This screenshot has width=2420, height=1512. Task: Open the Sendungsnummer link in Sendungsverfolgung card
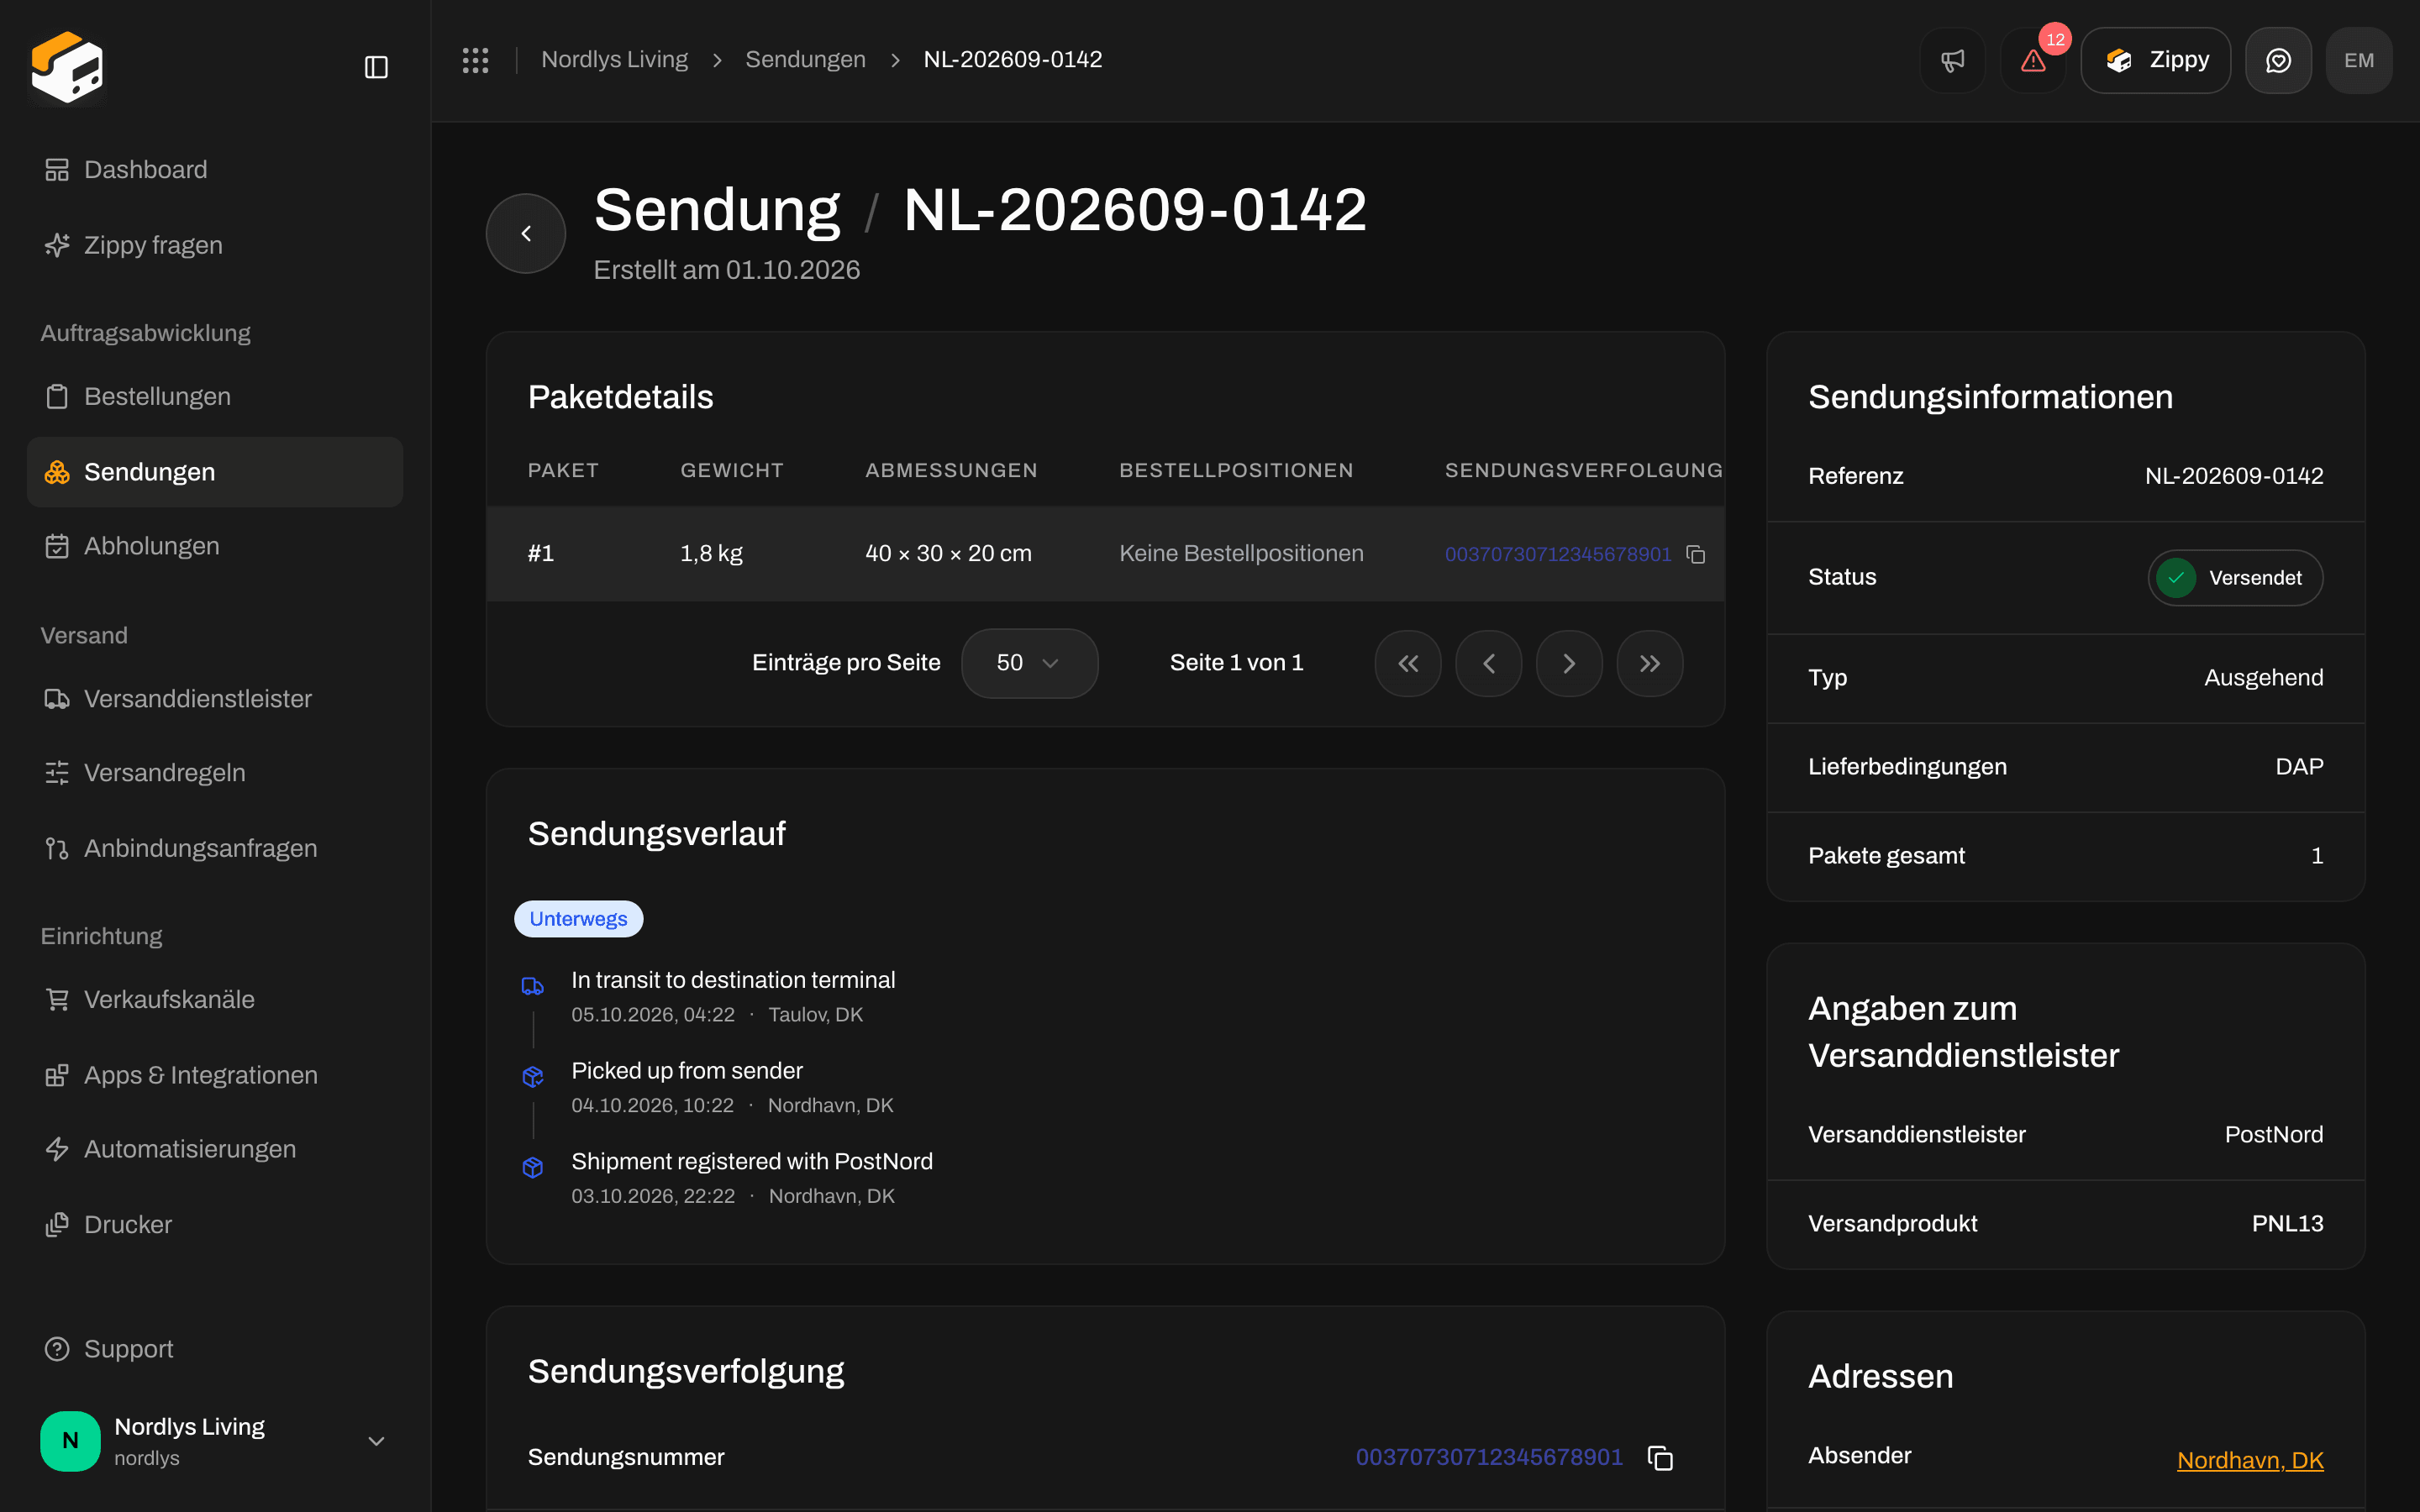click(x=1489, y=1457)
